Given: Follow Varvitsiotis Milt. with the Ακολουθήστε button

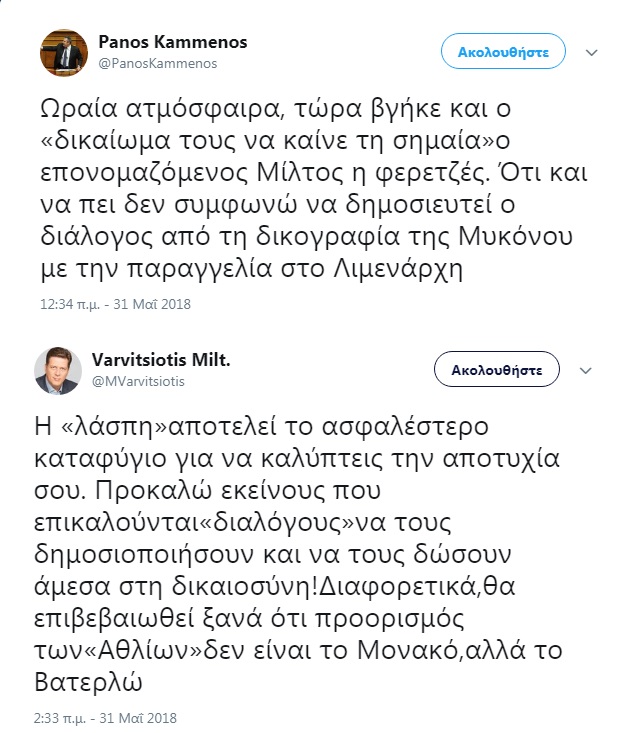Looking at the screenshot, I should (497, 369).
